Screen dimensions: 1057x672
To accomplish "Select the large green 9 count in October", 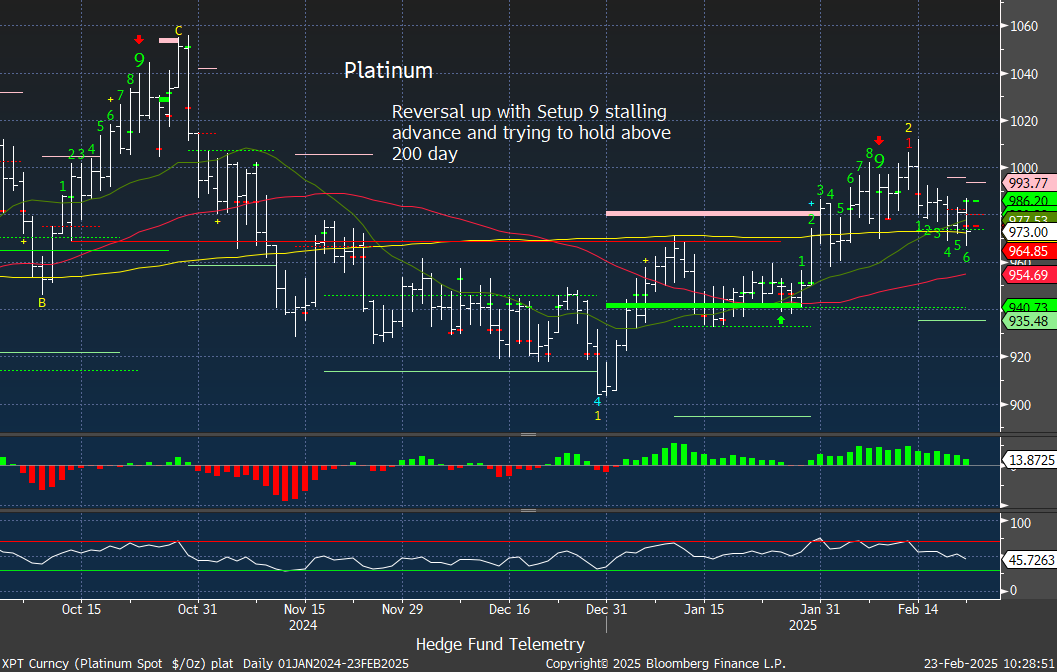I will point(139,60).
